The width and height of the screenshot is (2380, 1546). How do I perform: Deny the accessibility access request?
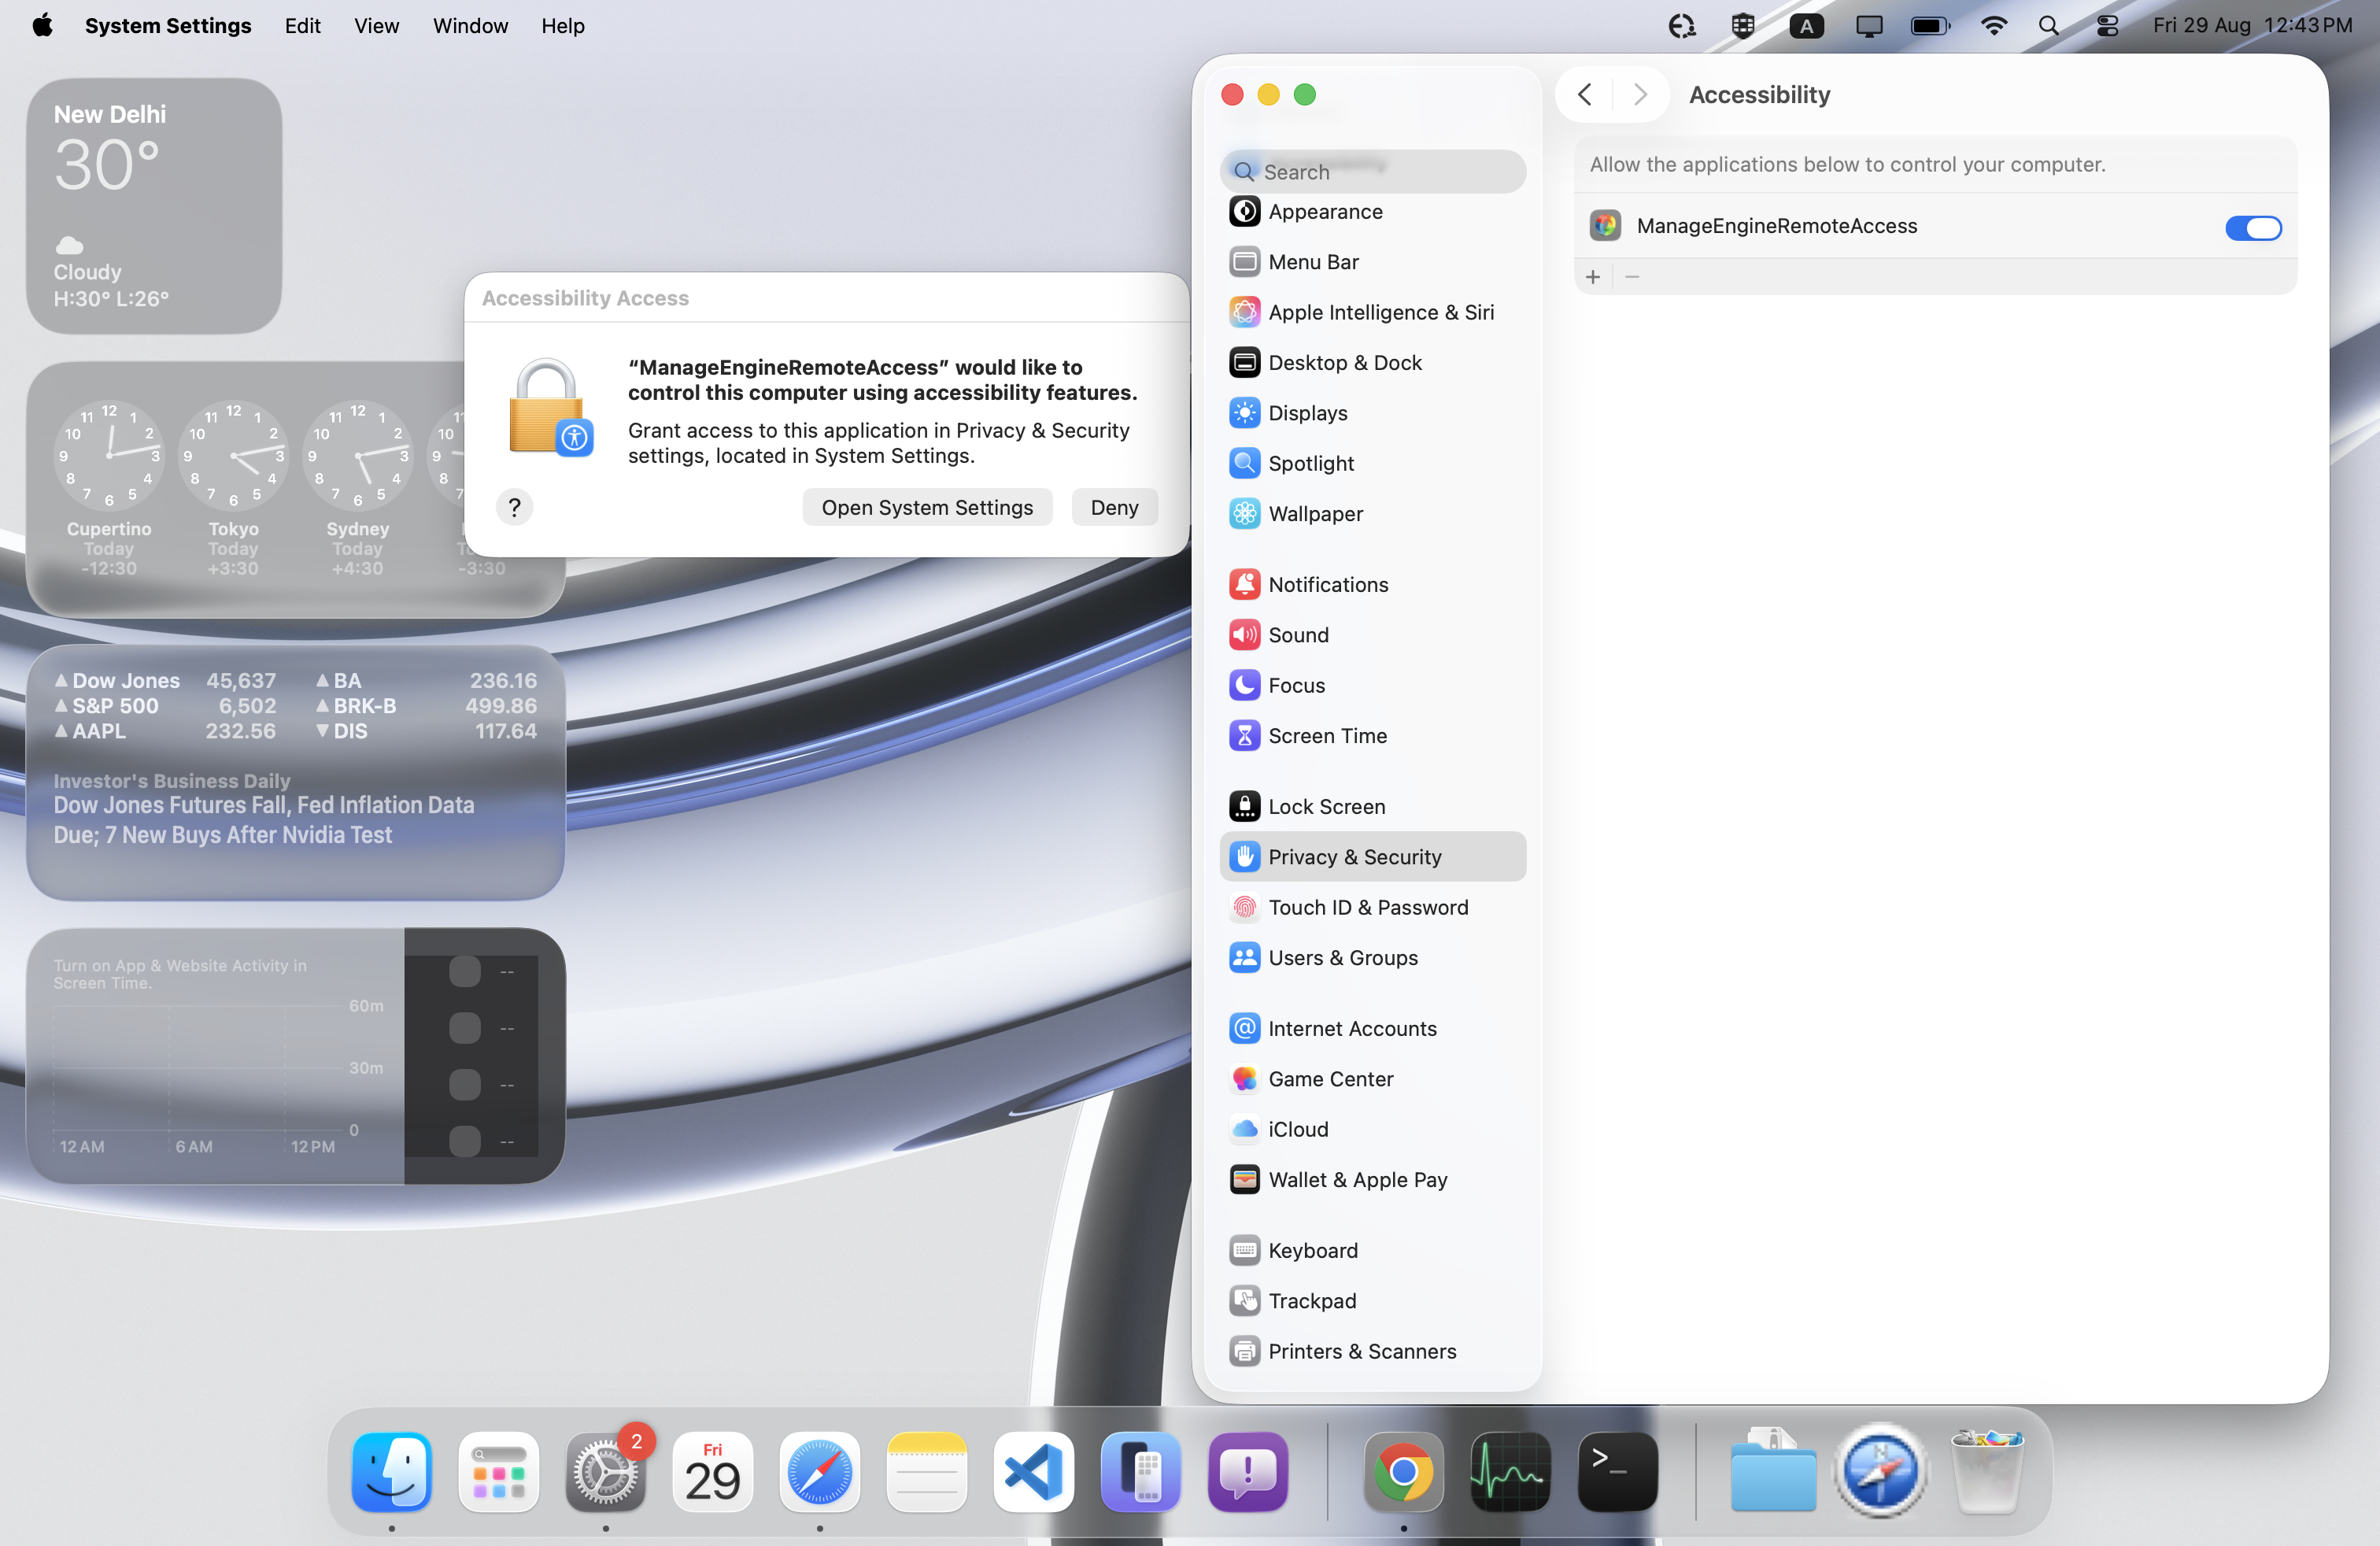click(x=1114, y=507)
